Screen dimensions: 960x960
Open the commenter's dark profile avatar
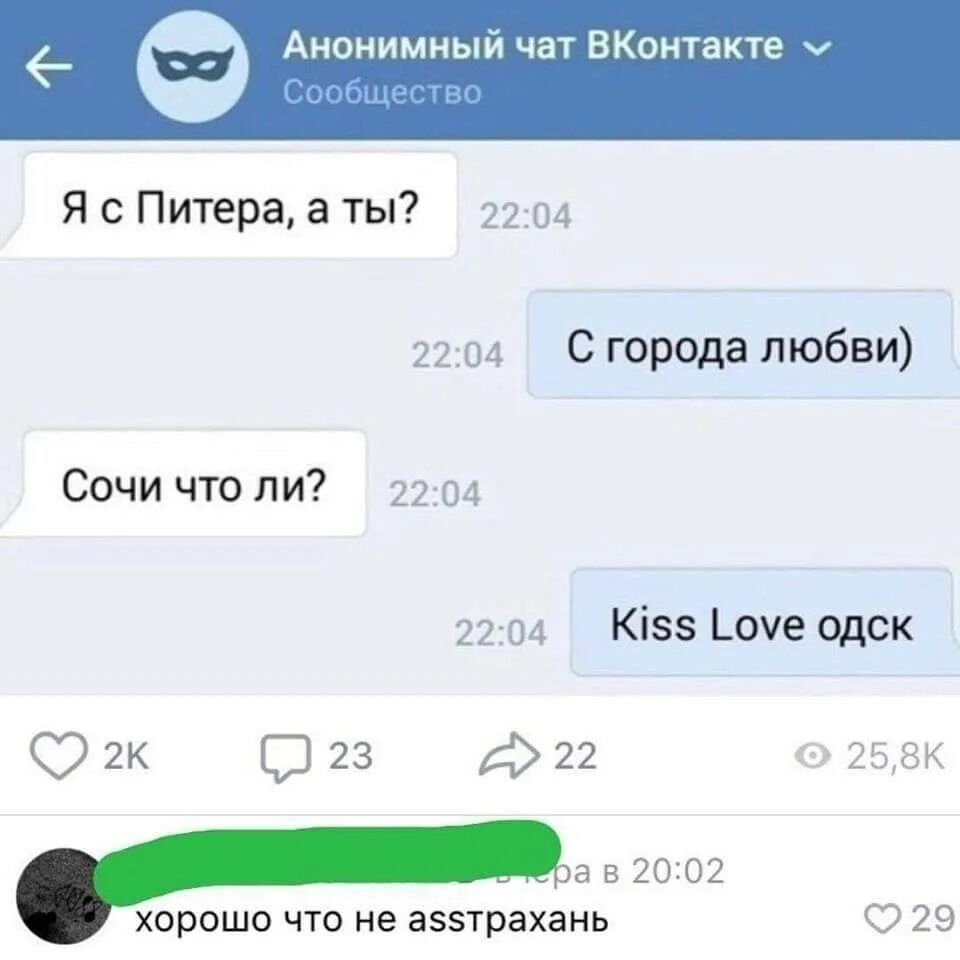pyautogui.click(x=64, y=896)
